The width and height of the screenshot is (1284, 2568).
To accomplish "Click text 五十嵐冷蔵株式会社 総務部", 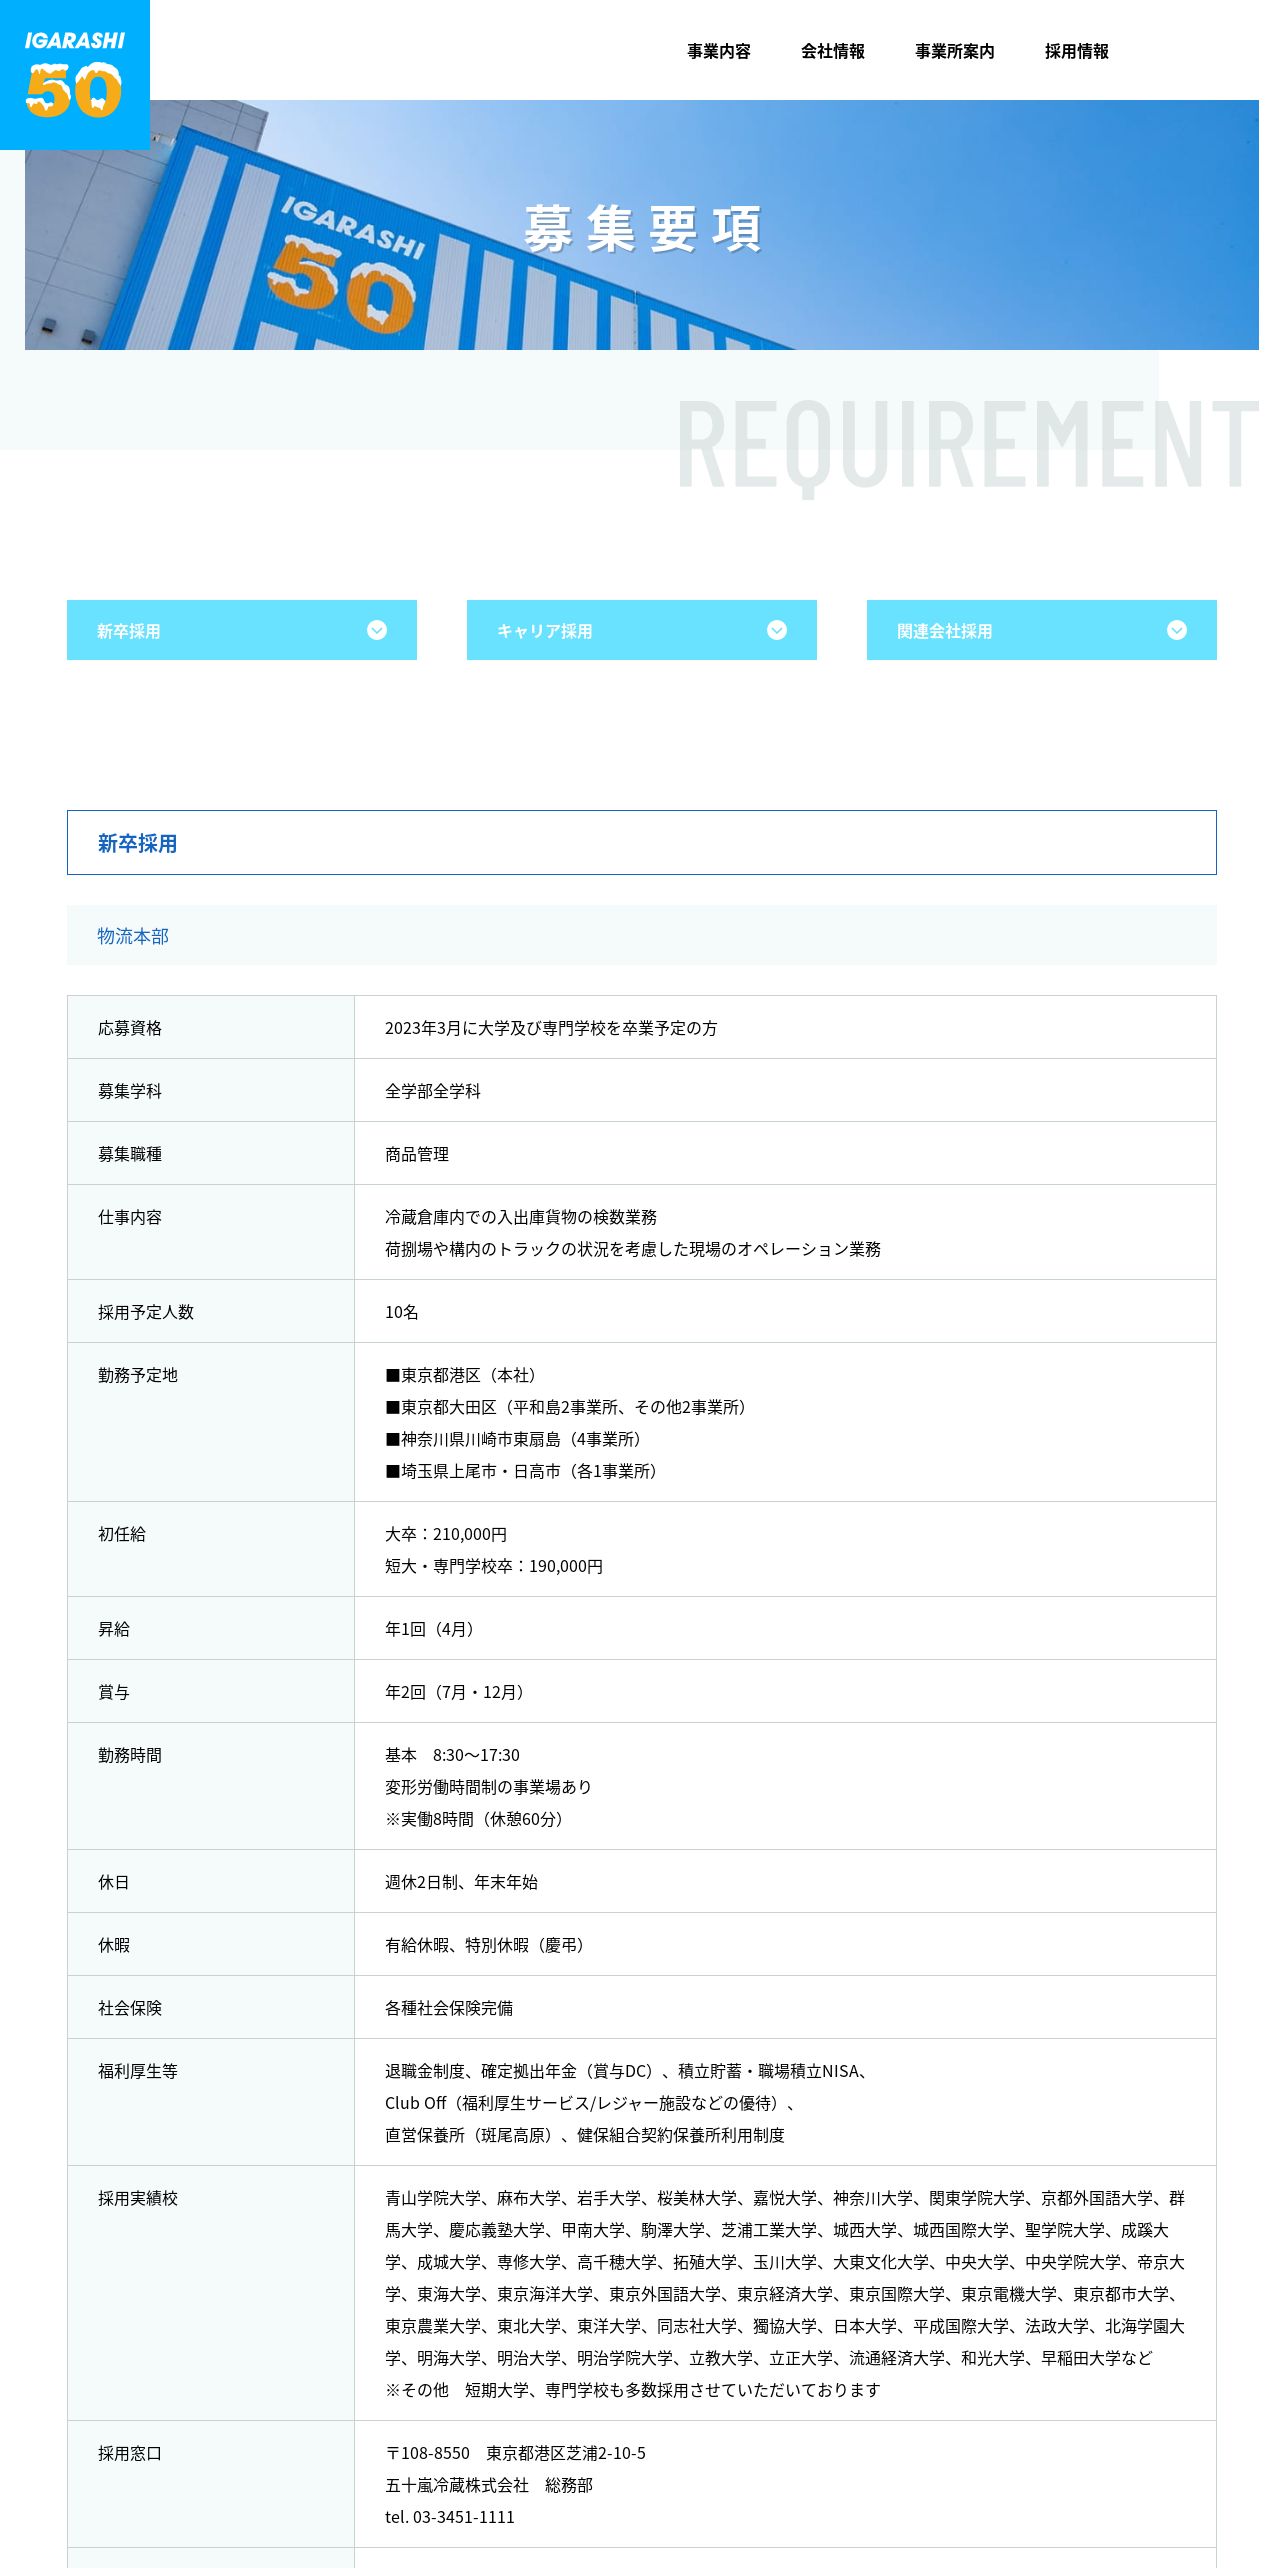I will (489, 2485).
